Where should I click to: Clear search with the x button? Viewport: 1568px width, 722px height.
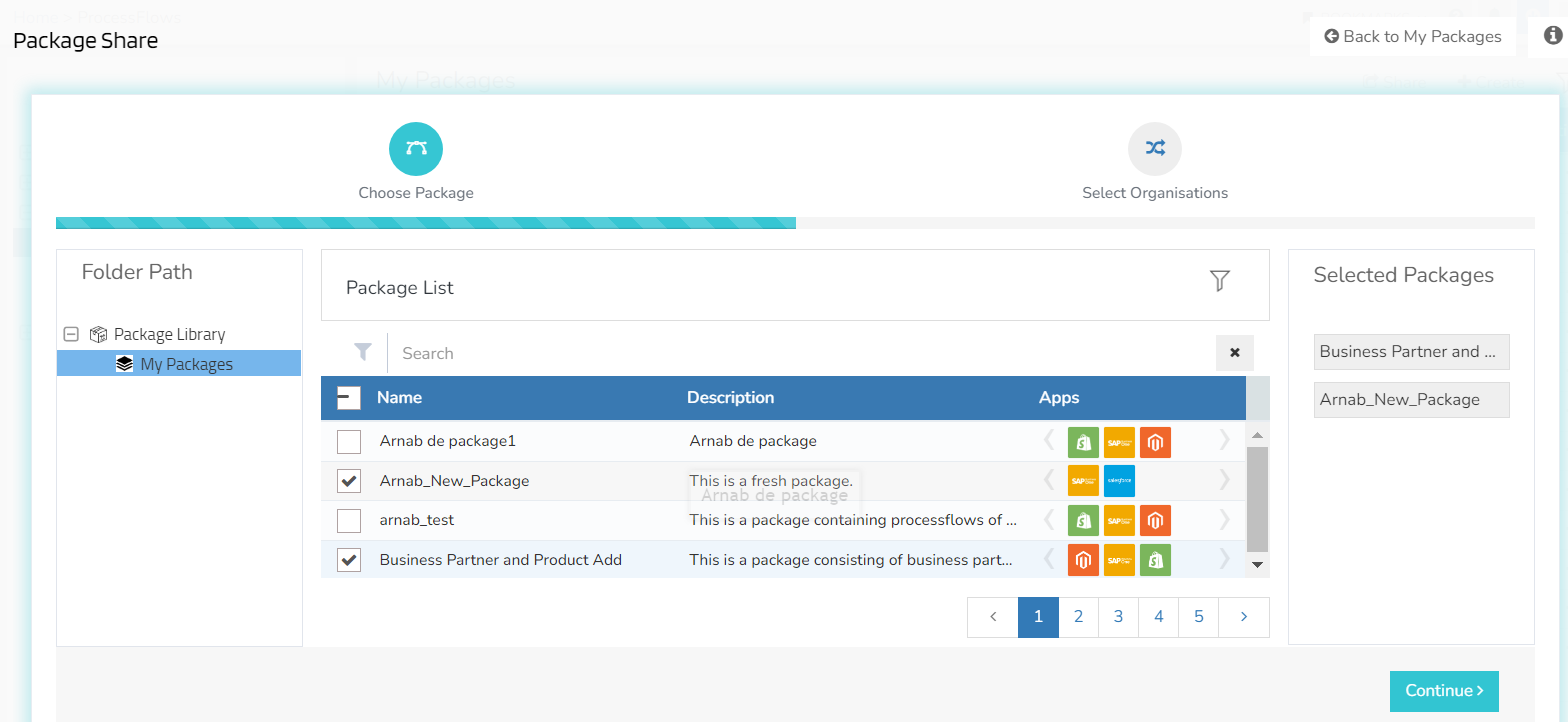[x=1234, y=353]
